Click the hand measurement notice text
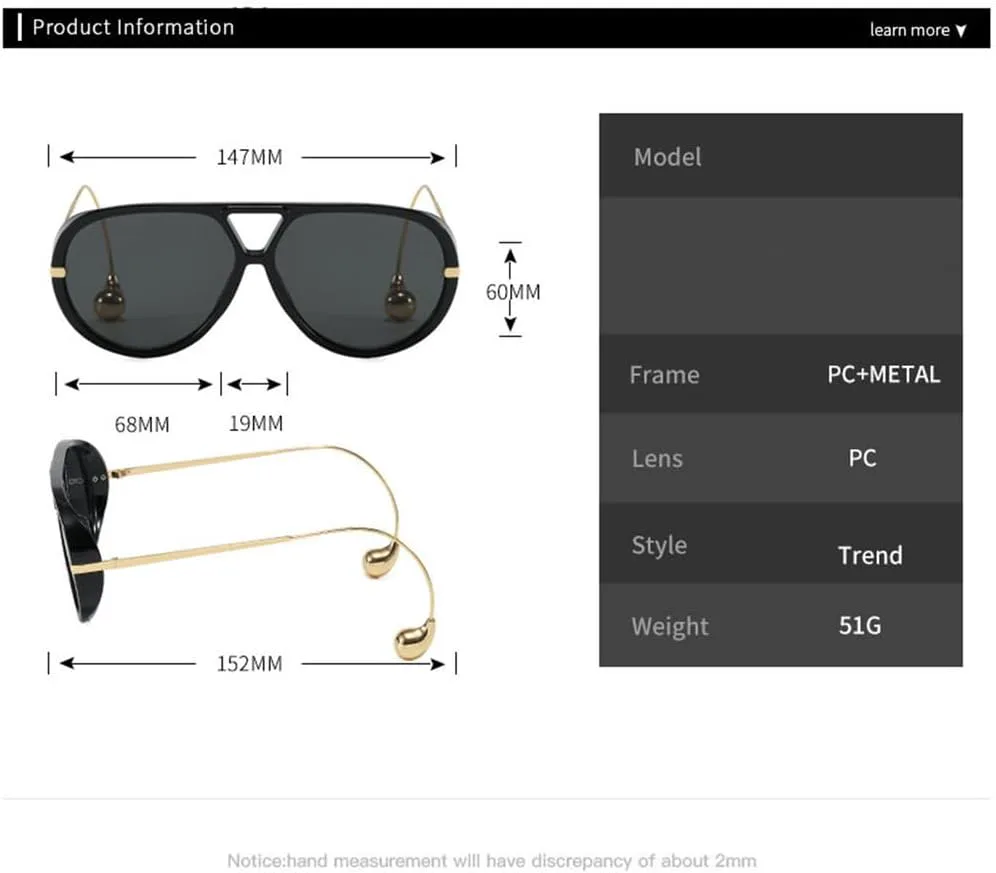The height and width of the screenshot is (873, 996). click(x=491, y=860)
